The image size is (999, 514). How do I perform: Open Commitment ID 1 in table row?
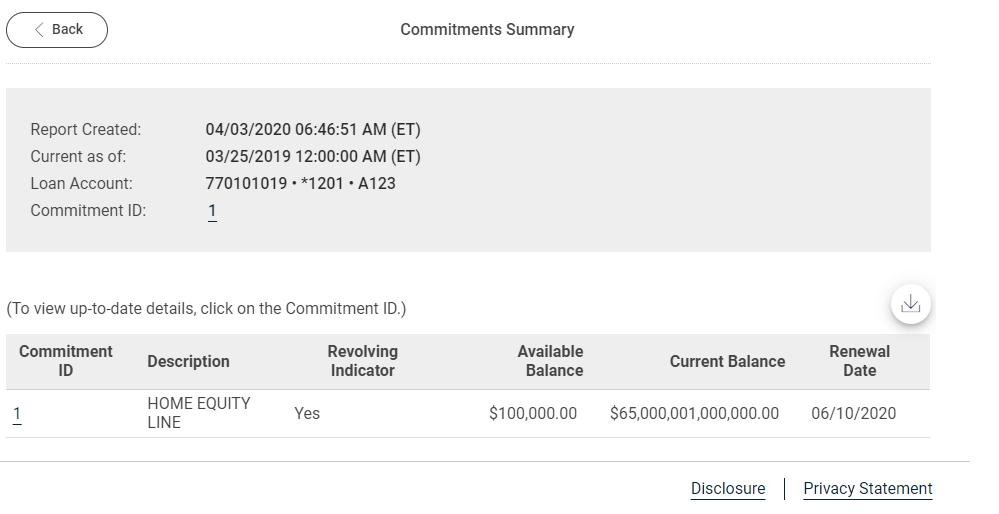click(17, 414)
